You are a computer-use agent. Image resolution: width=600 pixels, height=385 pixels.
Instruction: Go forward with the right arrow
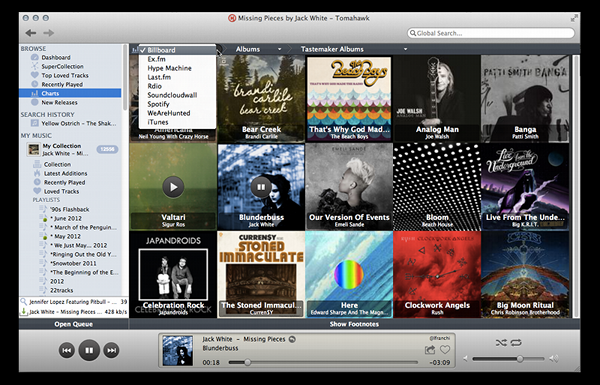(49, 33)
